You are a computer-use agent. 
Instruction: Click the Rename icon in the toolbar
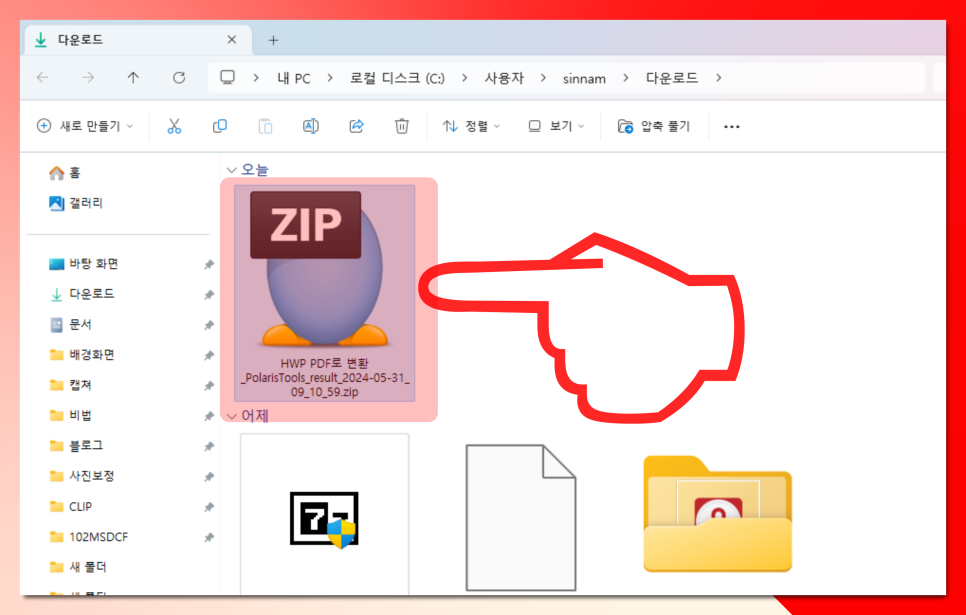(310, 126)
